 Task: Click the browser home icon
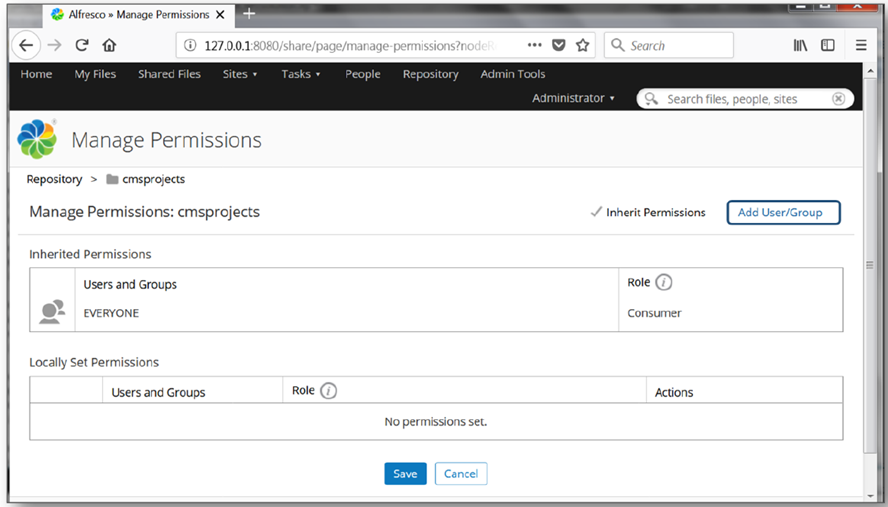109,45
